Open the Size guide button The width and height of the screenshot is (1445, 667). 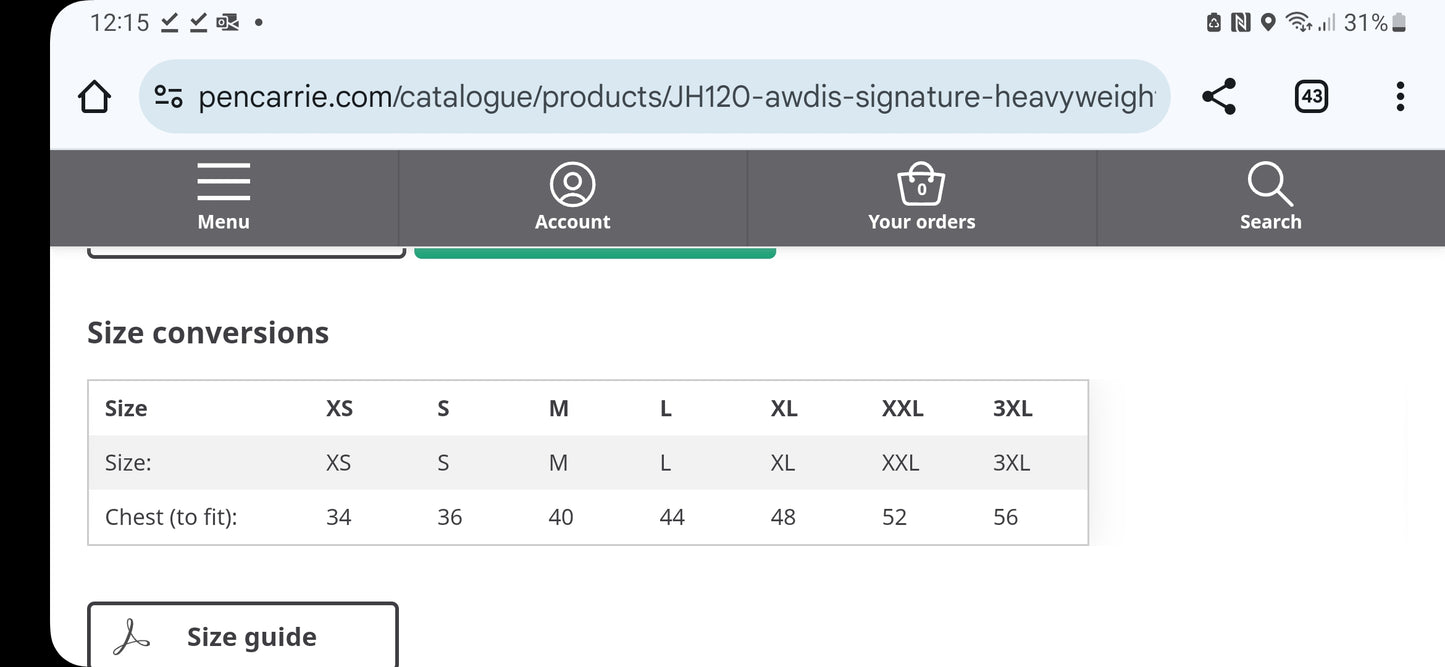pyautogui.click(x=251, y=637)
